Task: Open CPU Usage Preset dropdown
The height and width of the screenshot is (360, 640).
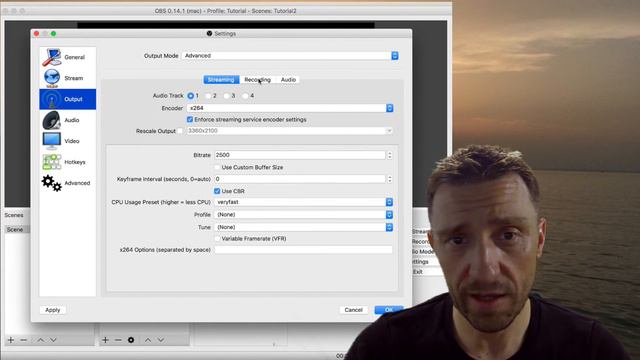Action: coord(304,202)
